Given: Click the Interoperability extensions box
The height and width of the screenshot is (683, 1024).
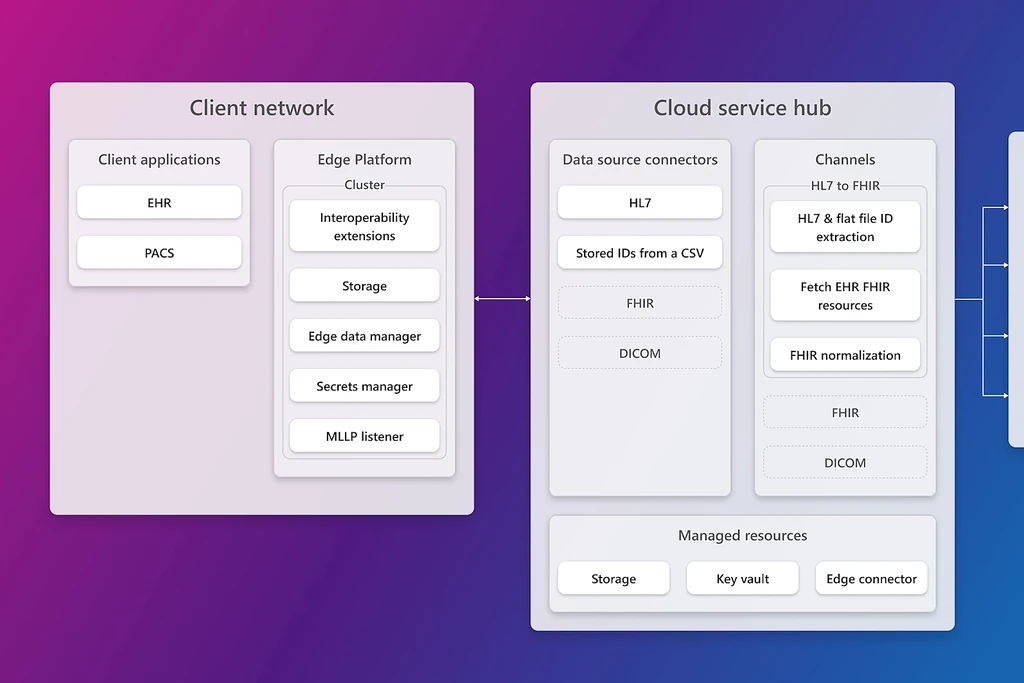Looking at the screenshot, I should (x=364, y=227).
